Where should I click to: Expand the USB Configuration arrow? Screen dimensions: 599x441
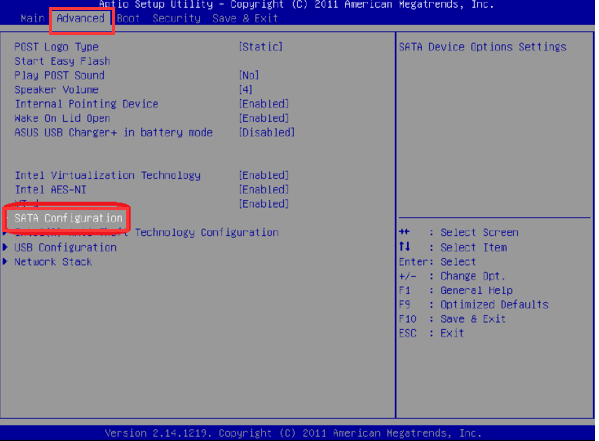[5, 247]
